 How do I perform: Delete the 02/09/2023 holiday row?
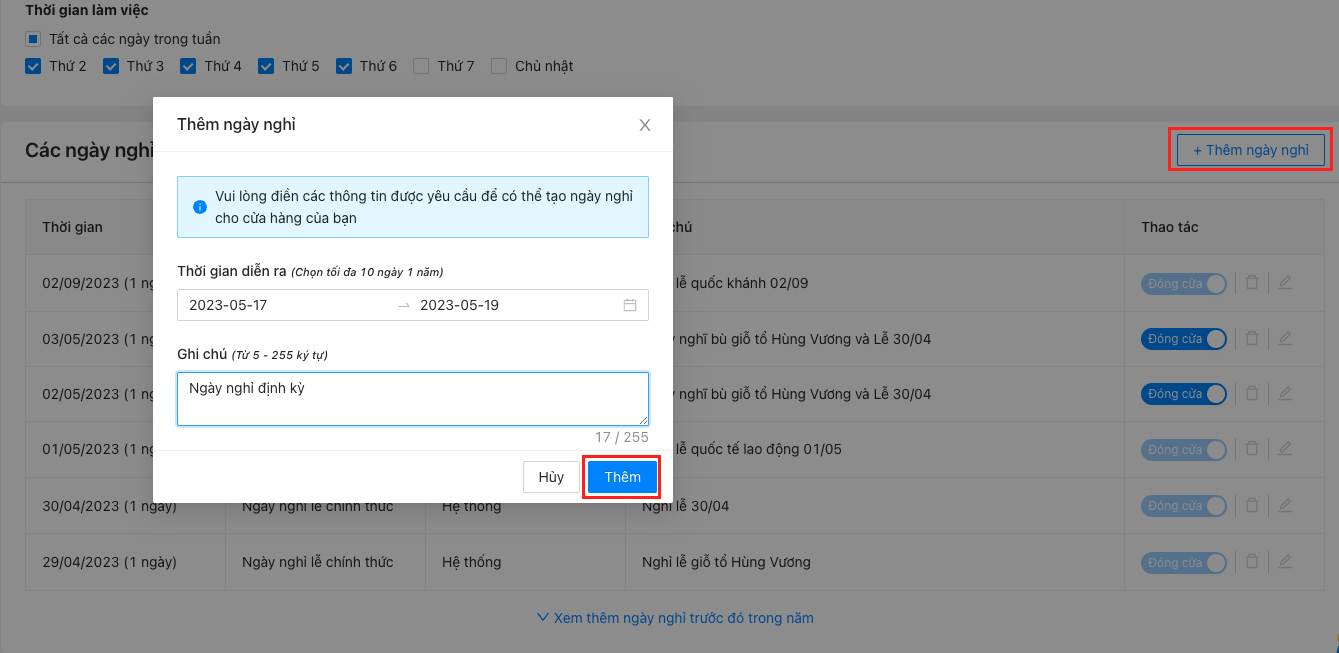pyautogui.click(x=1252, y=283)
